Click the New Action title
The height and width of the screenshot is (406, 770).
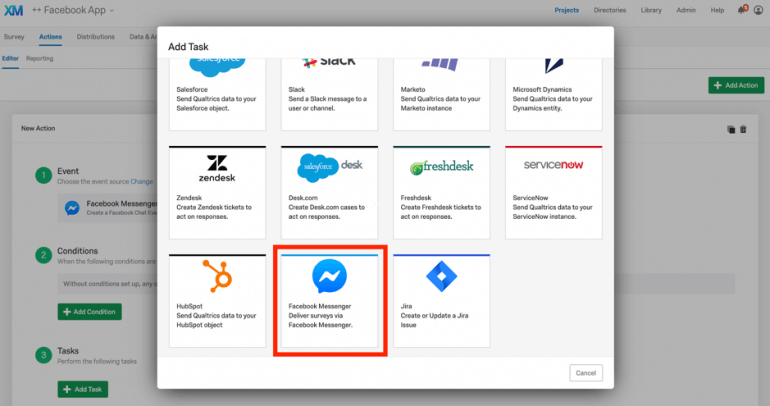[38, 128]
